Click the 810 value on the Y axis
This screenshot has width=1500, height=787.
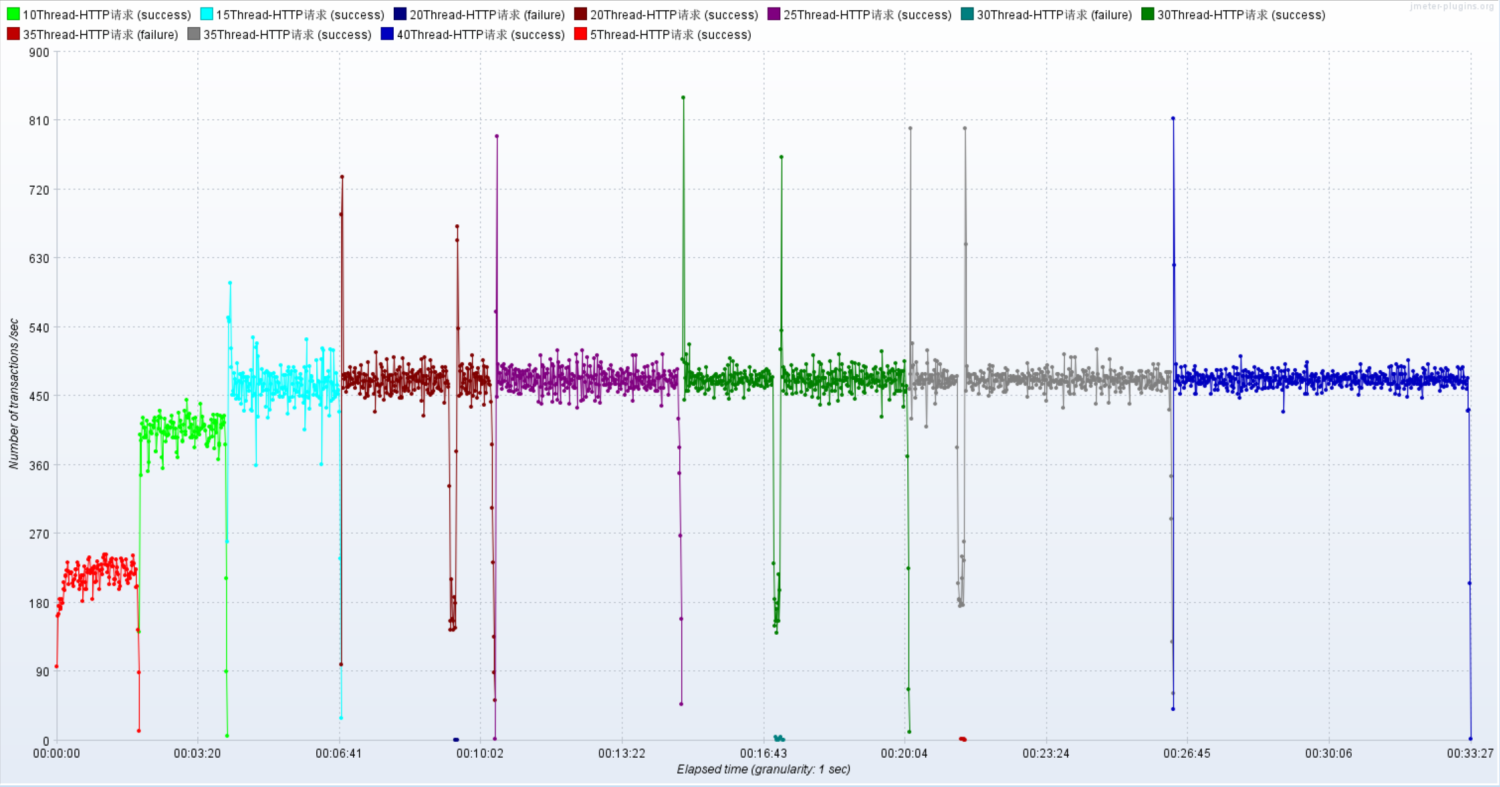39,120
